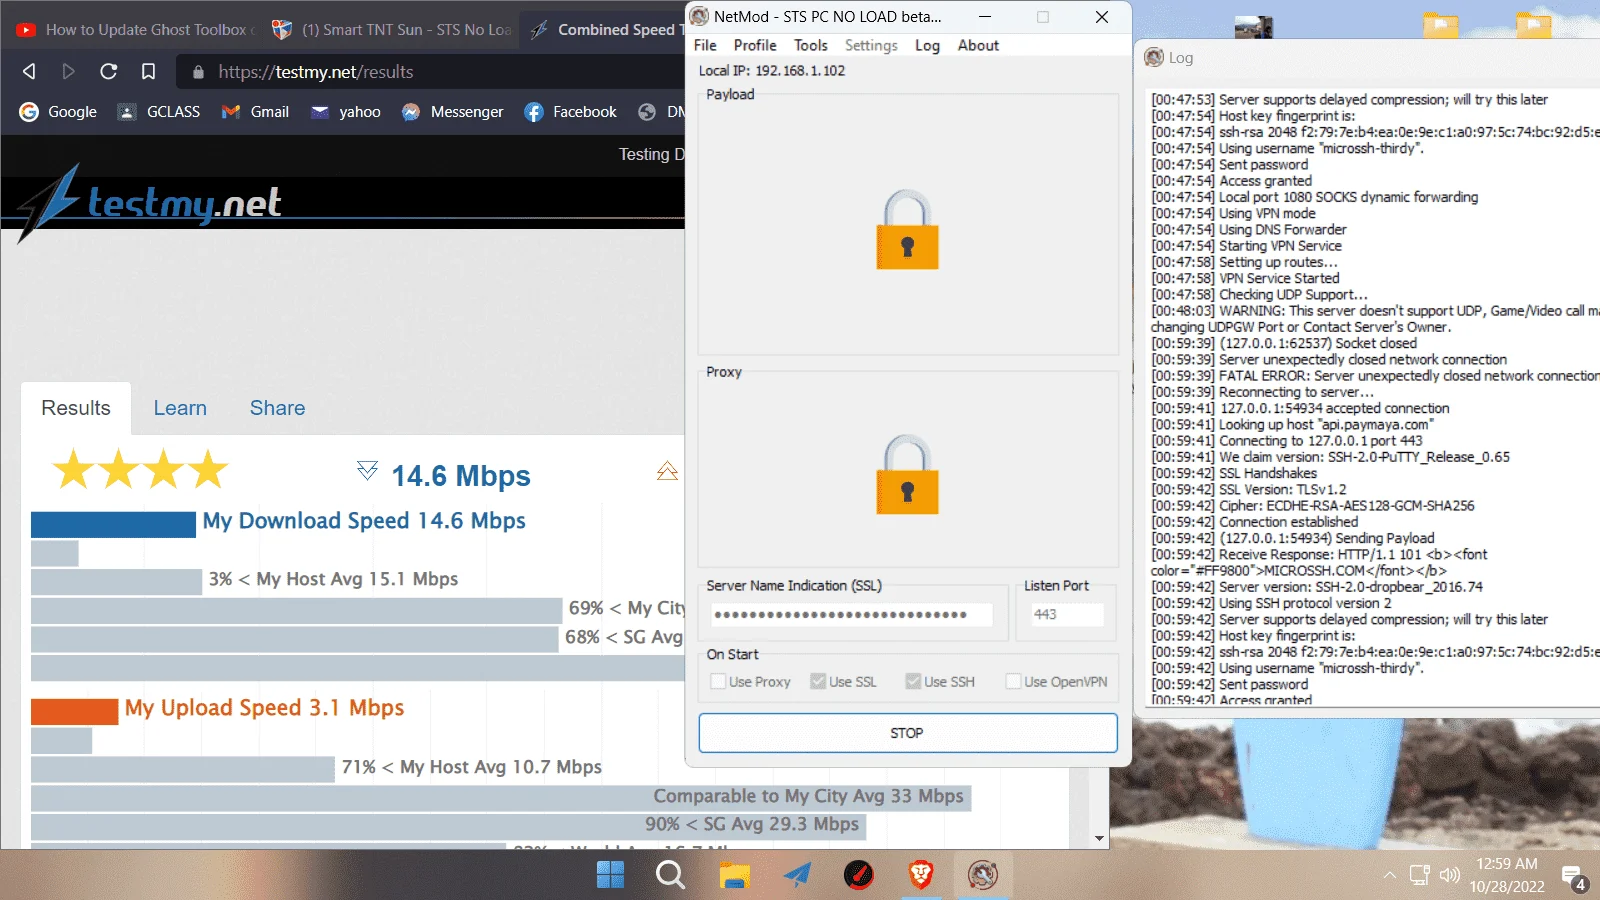Click the STOP button in NetMod
This screenshot has height=900, width=1600.
click(x=907, y=733)
